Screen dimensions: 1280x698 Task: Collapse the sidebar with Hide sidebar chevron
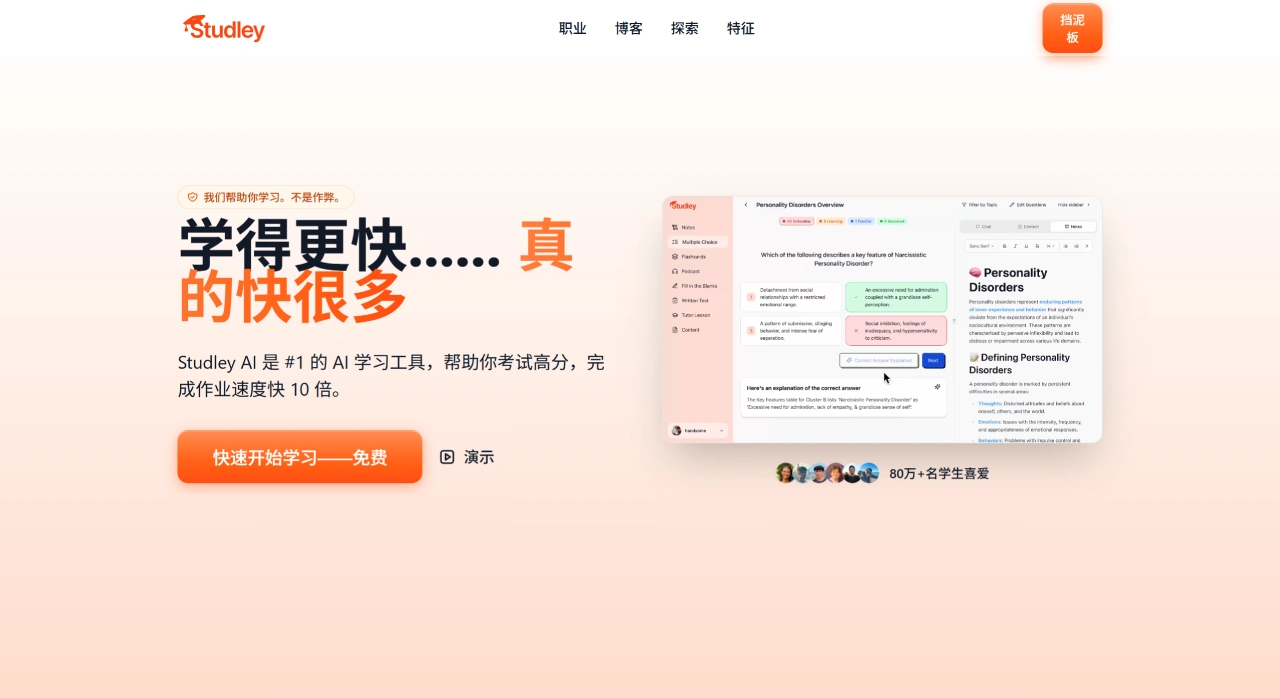[1072, 205]
